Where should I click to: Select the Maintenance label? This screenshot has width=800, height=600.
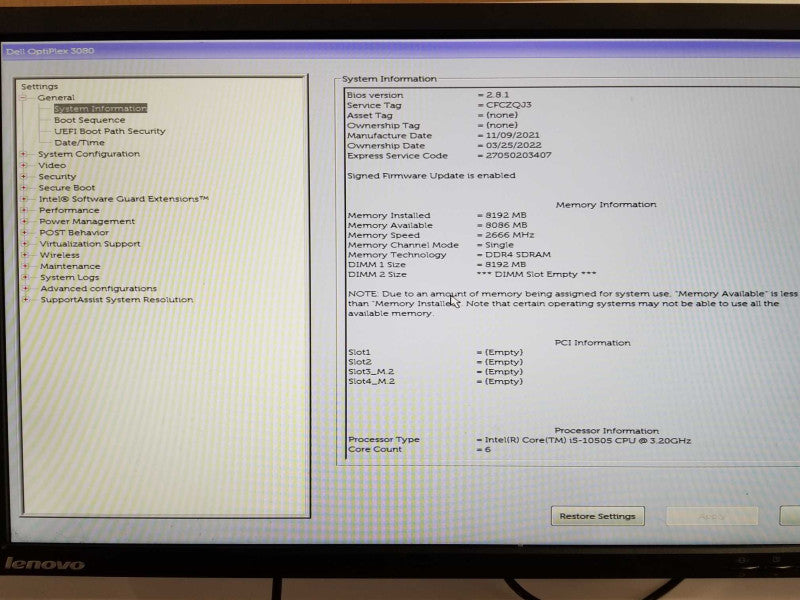(x=70, y=266)
